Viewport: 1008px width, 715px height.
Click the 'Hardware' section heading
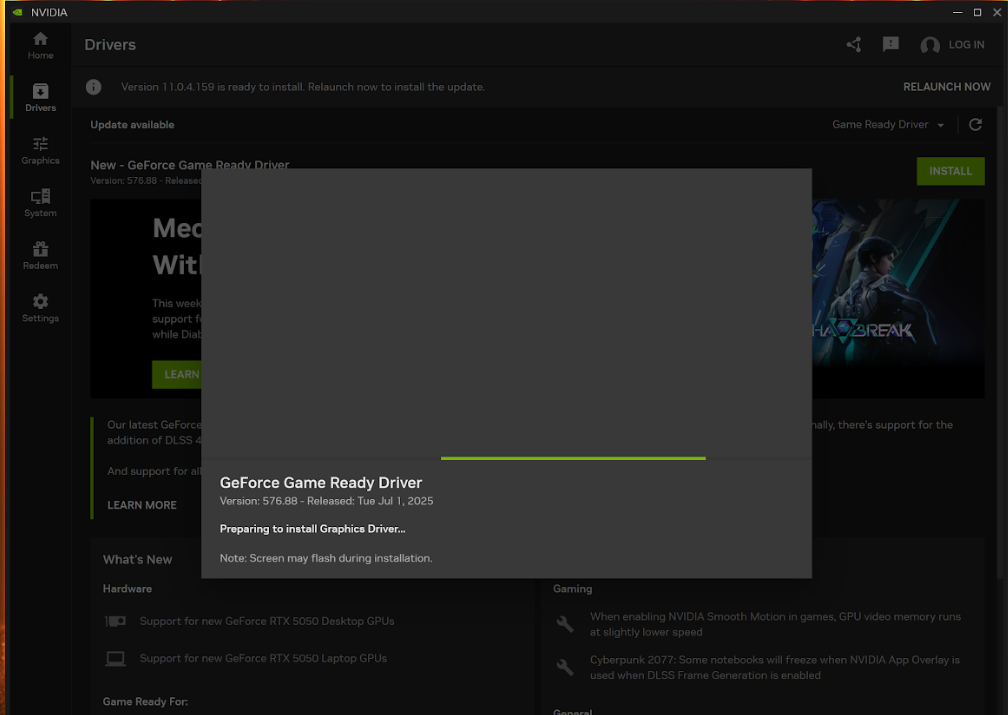127,589
